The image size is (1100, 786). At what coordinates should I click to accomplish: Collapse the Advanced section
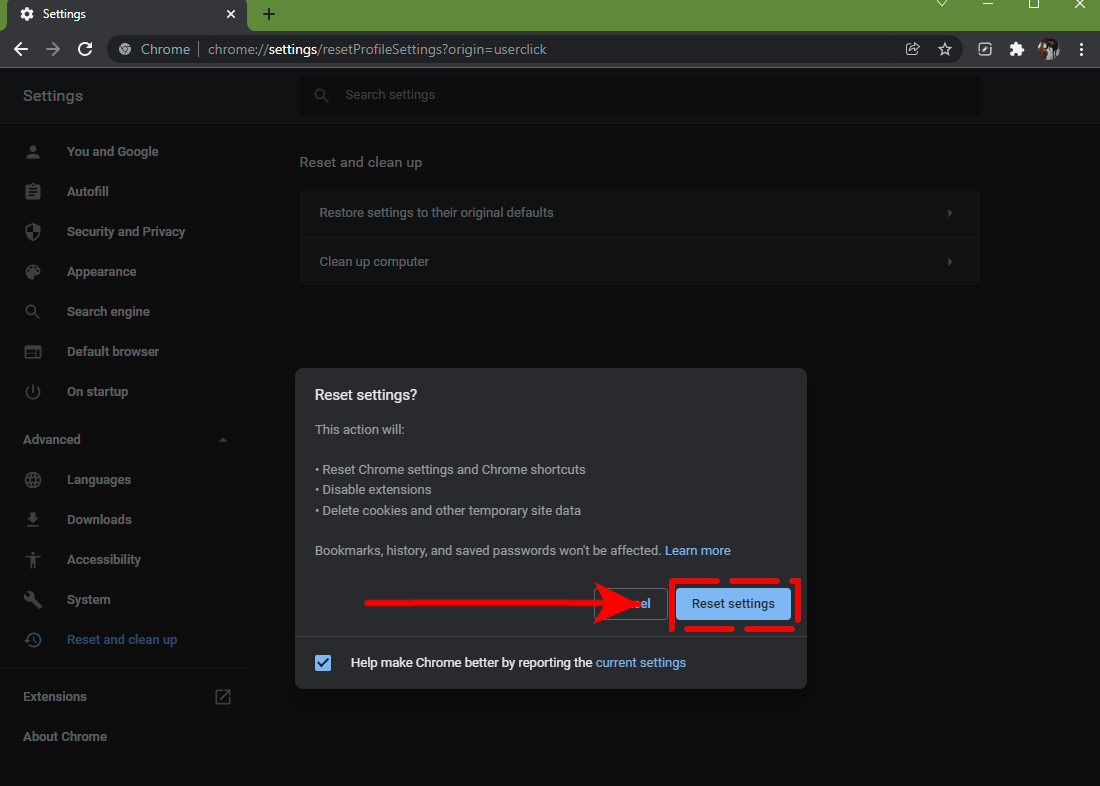tap(222, 439)
